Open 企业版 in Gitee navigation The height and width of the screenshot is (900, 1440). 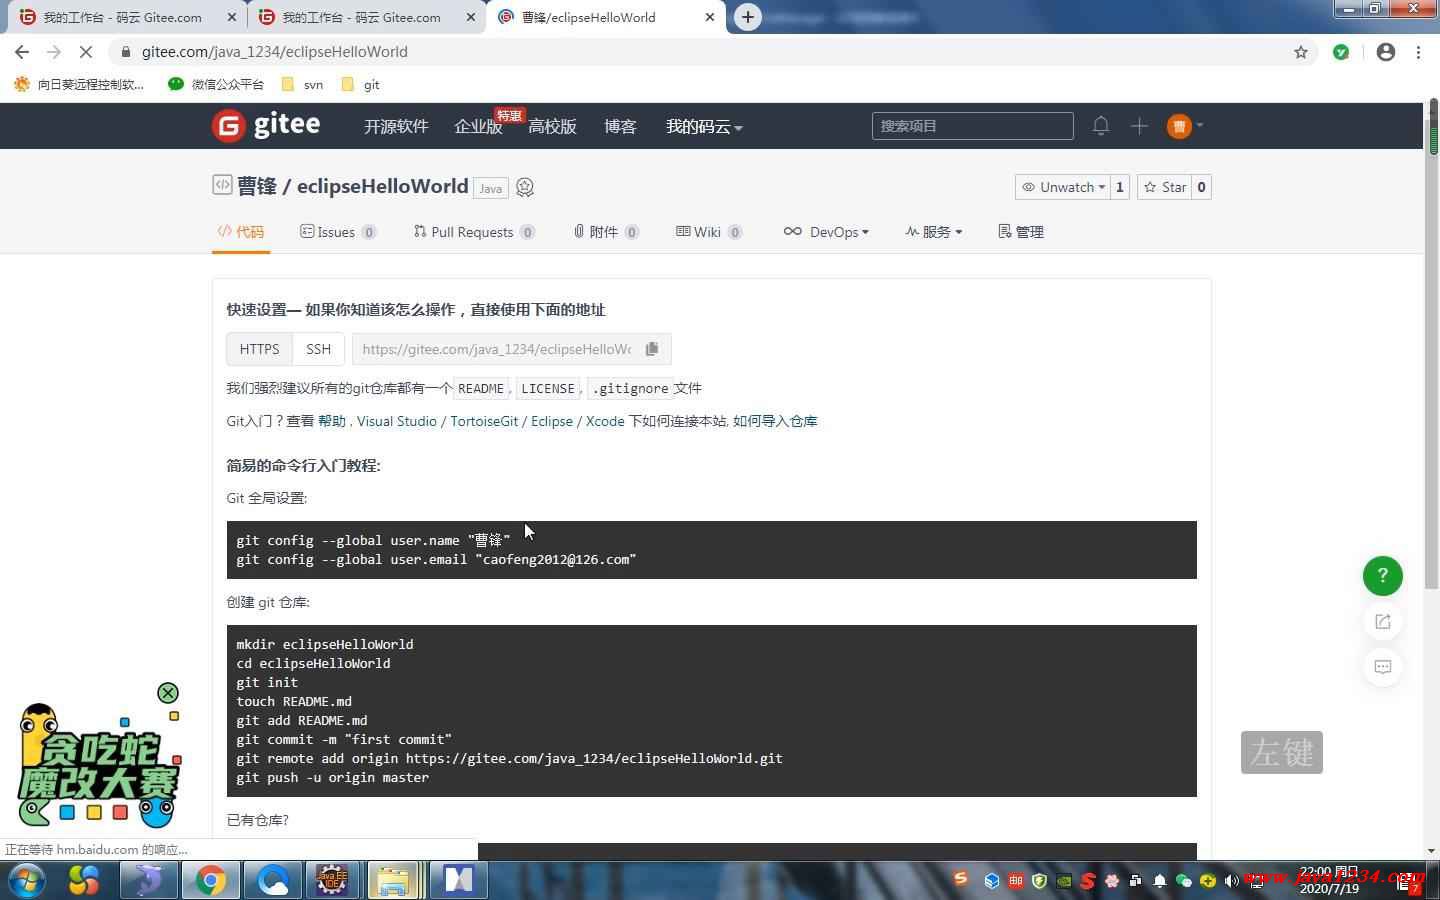[478, 126]
